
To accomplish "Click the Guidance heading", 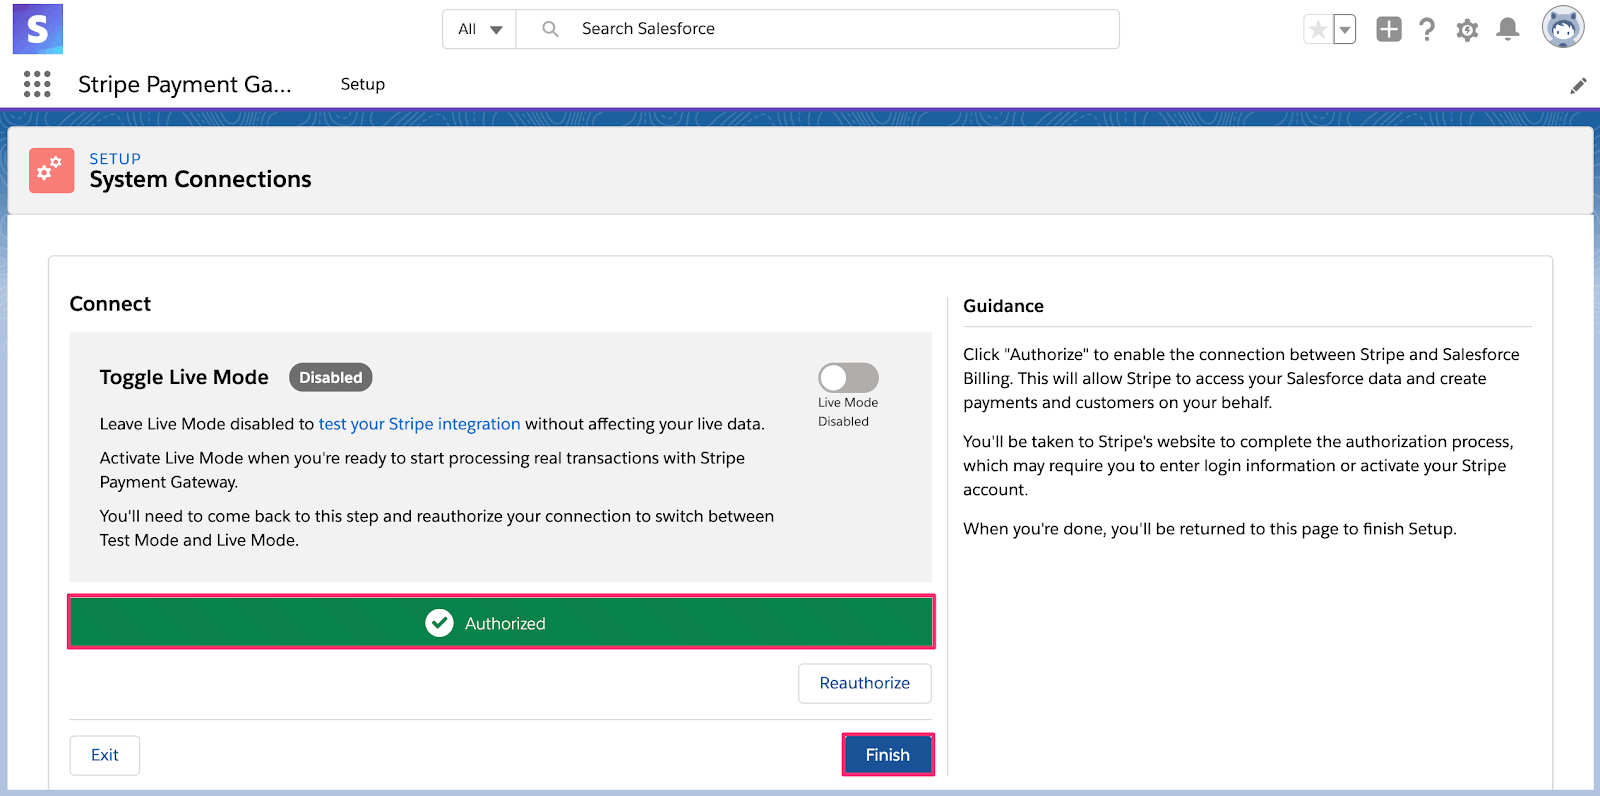I will (1003, 306).
